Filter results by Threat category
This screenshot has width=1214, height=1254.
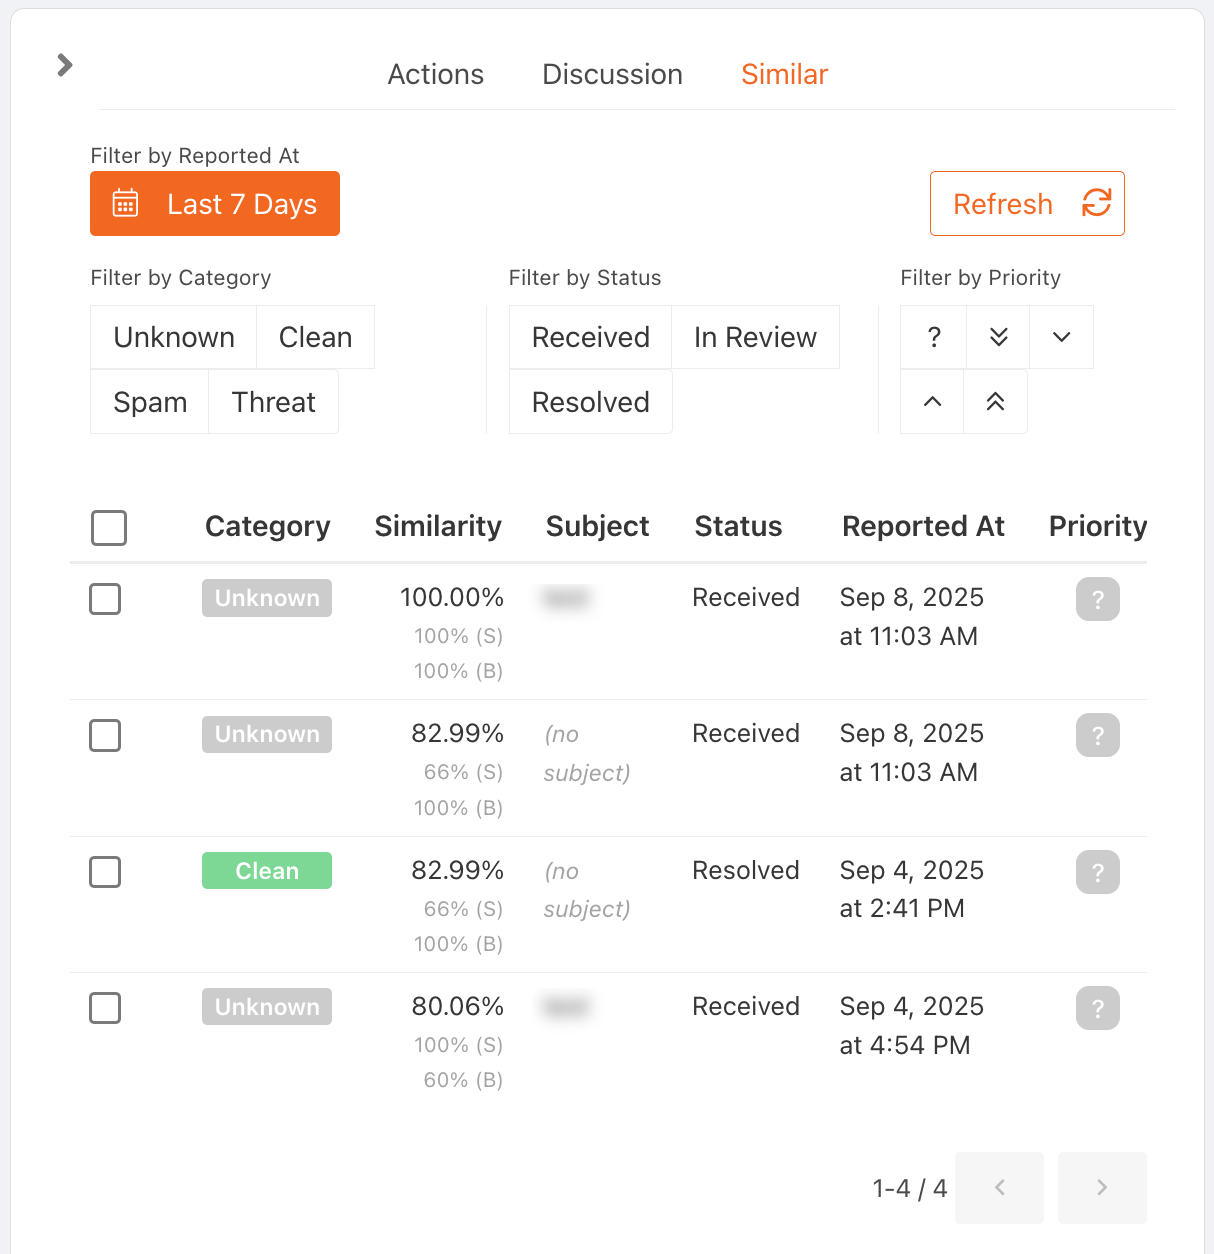273,402
